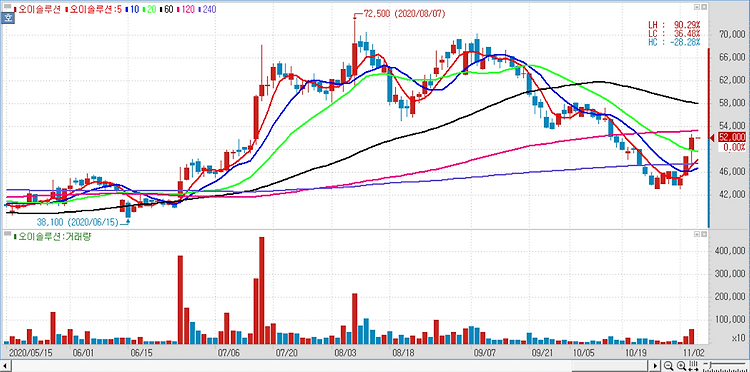Viewport: 750px width, 372px height.
Task: Click the 0.00% change label
Action: click(732, 147)
